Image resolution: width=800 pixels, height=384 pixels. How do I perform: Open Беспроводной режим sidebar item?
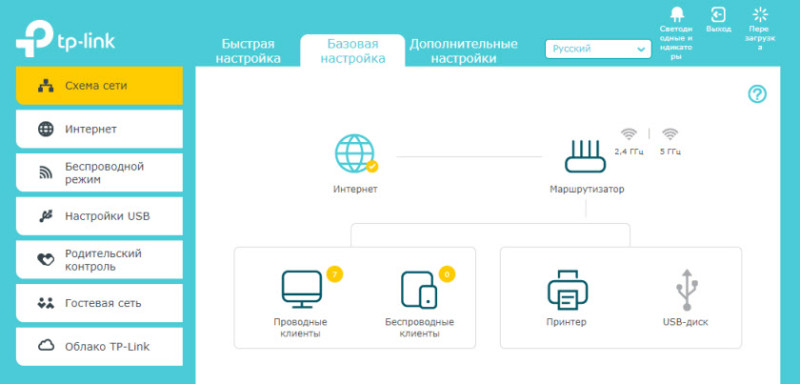99,173
